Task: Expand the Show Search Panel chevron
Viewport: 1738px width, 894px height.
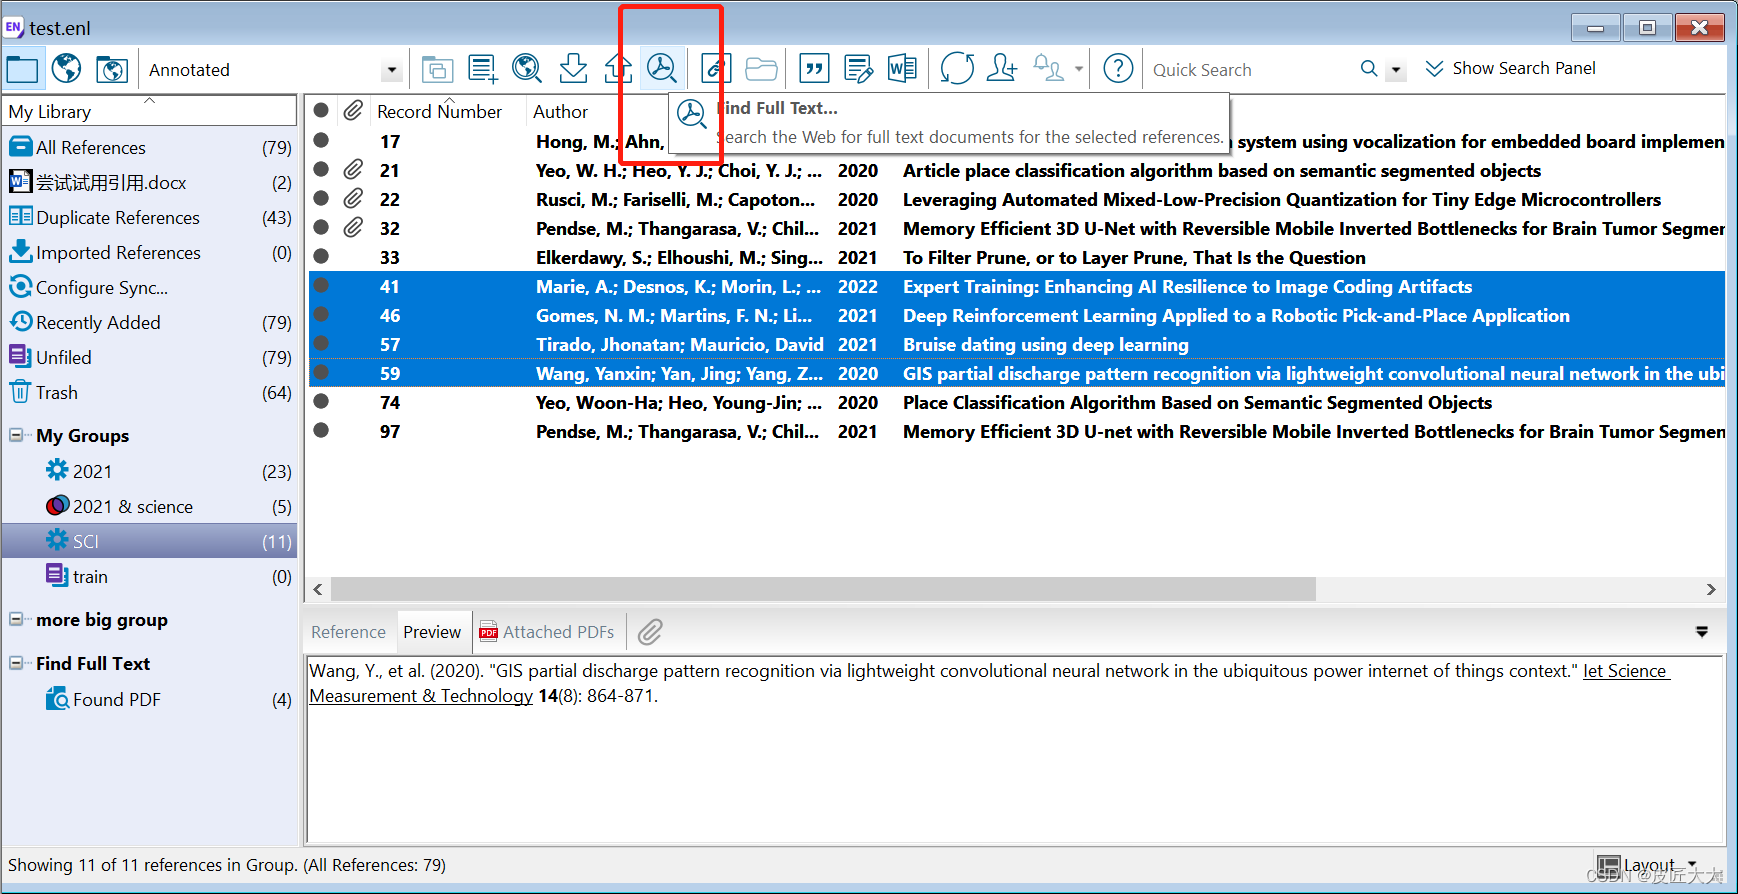Action: (x=1434, y=68)
